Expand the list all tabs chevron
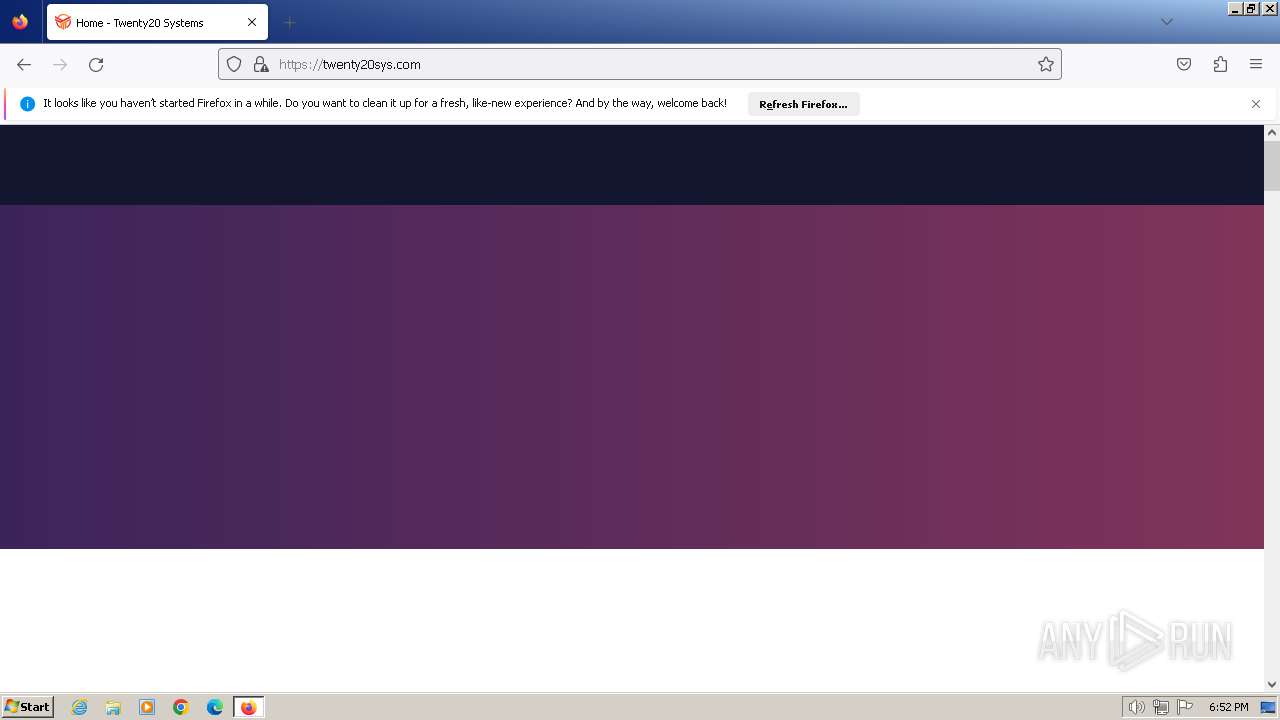Viewport: 1280px width, 720px height. pyautogui.click(x=1166, y=22)
